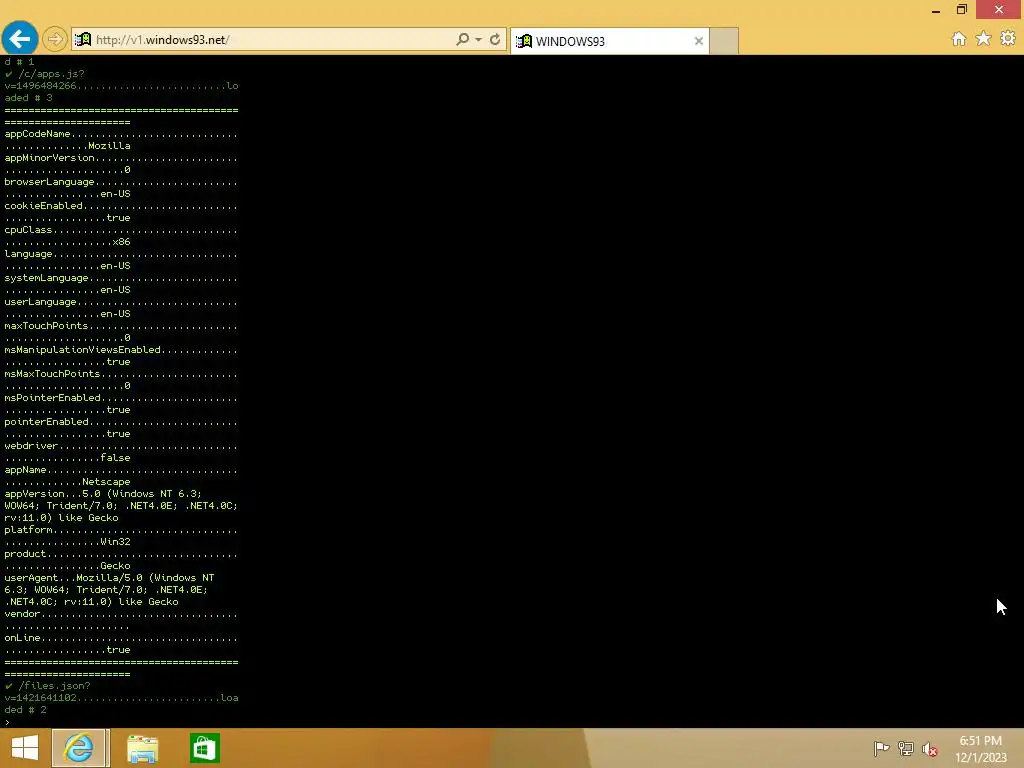
Task: Open a new tab button
Action: [724, 41]
